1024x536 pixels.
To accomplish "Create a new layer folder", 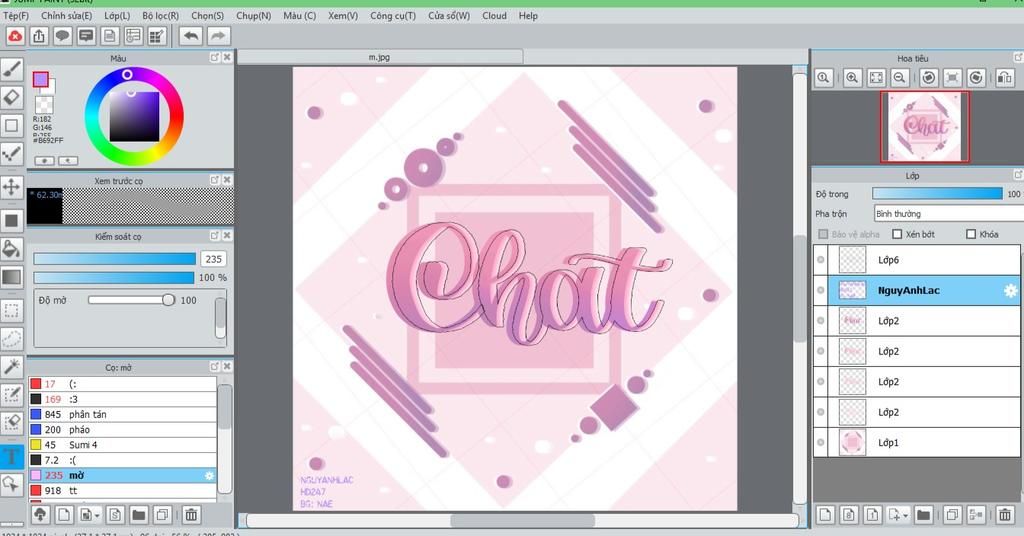I will (x=923, y=515).
